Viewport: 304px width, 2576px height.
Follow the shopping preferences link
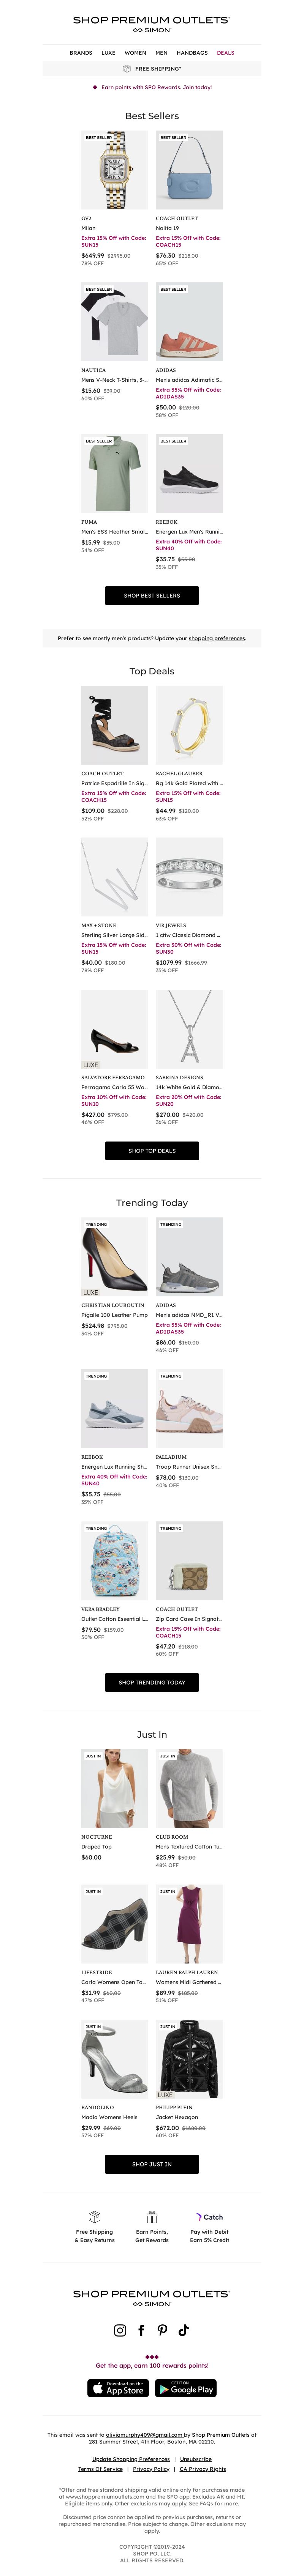[x=217, y=638]
